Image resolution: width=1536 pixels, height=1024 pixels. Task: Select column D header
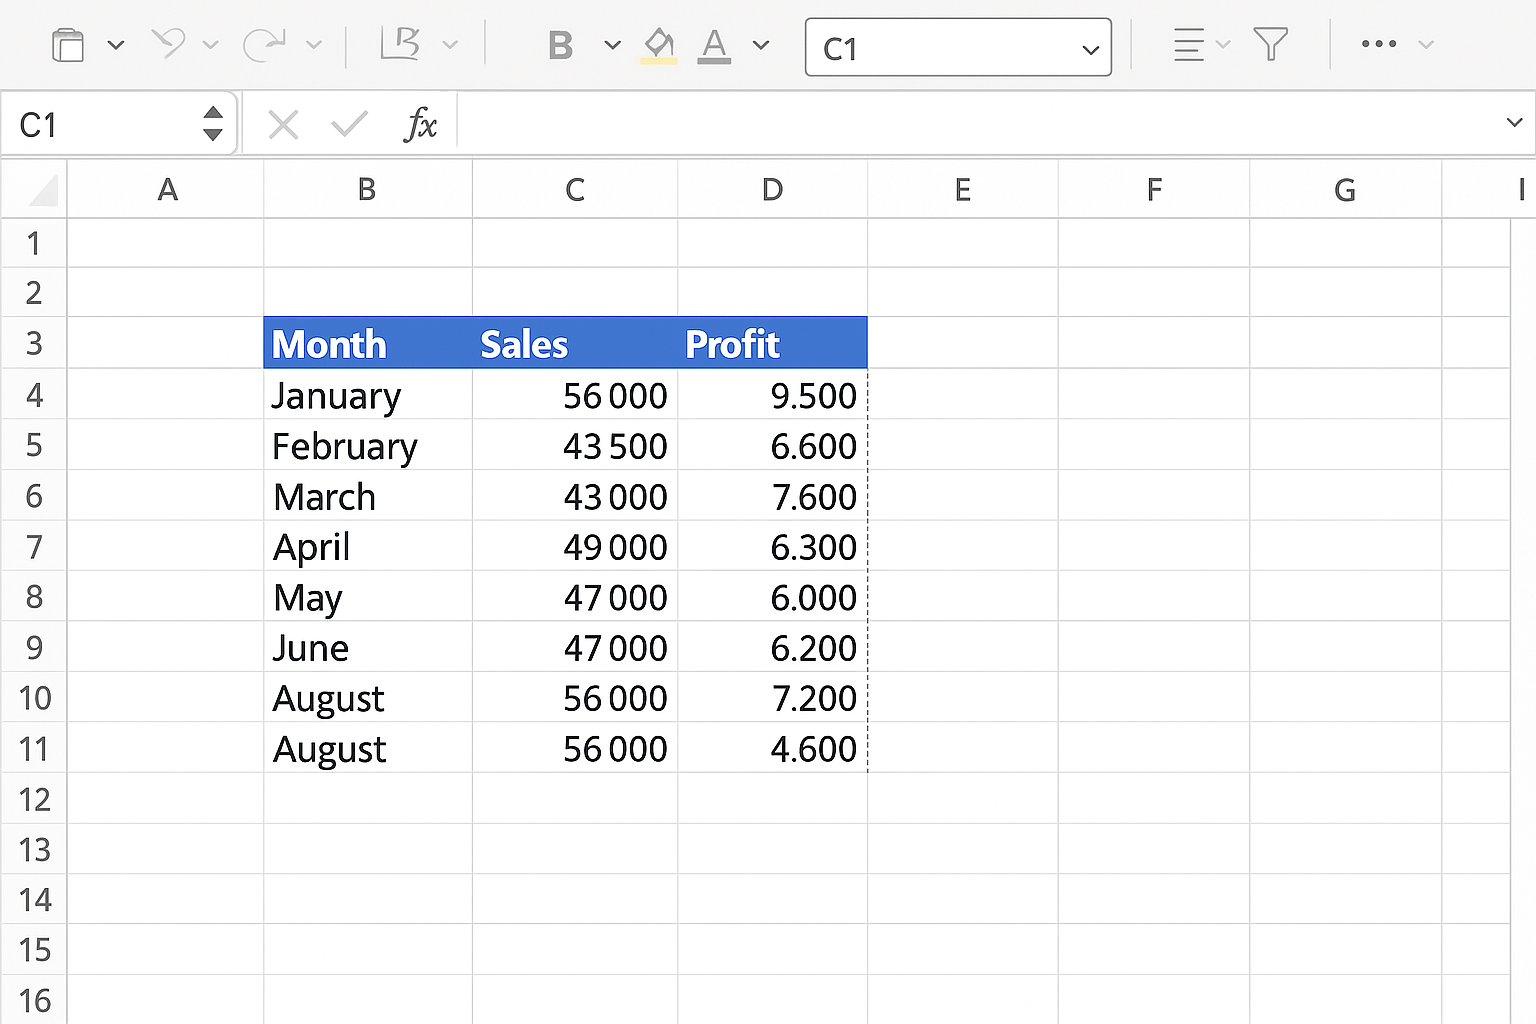(772, 189)
